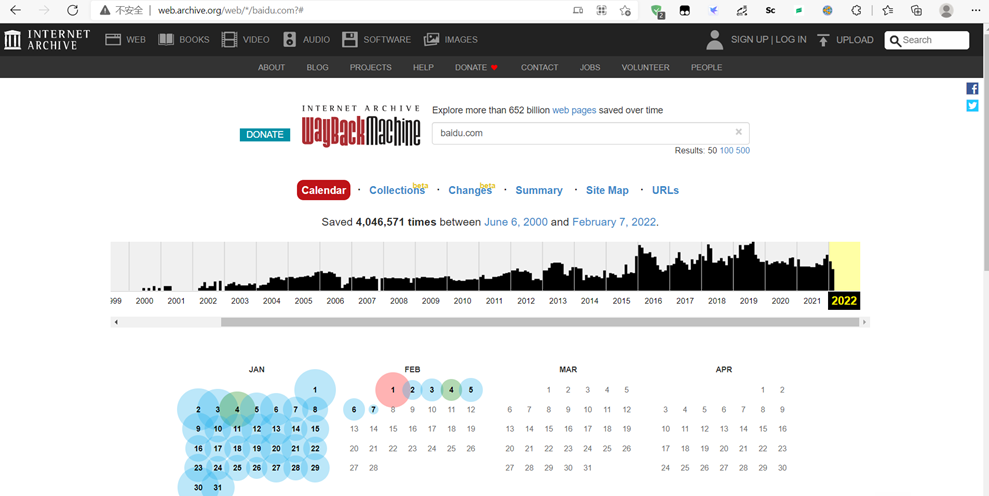This screenshot has width=989, height=496.
Task: Select the Calendar tab
Action: (324, 190)
